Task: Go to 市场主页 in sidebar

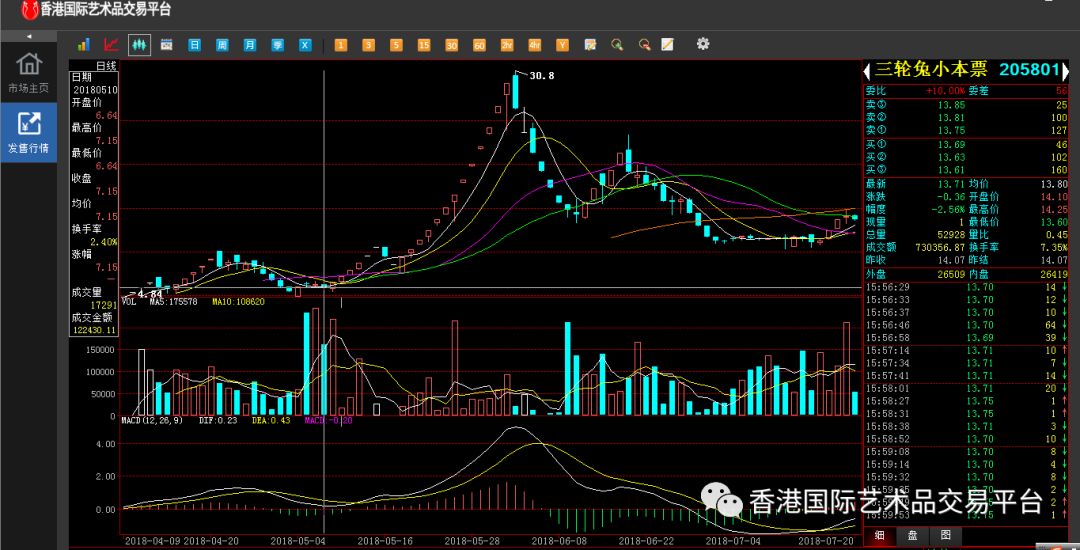Action: pyautogui.click(x=28, y=72)
